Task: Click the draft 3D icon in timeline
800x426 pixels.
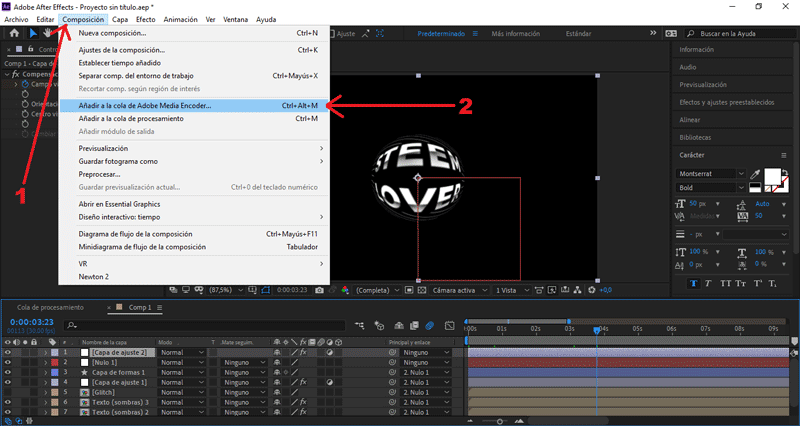Action: pos(379,325)
